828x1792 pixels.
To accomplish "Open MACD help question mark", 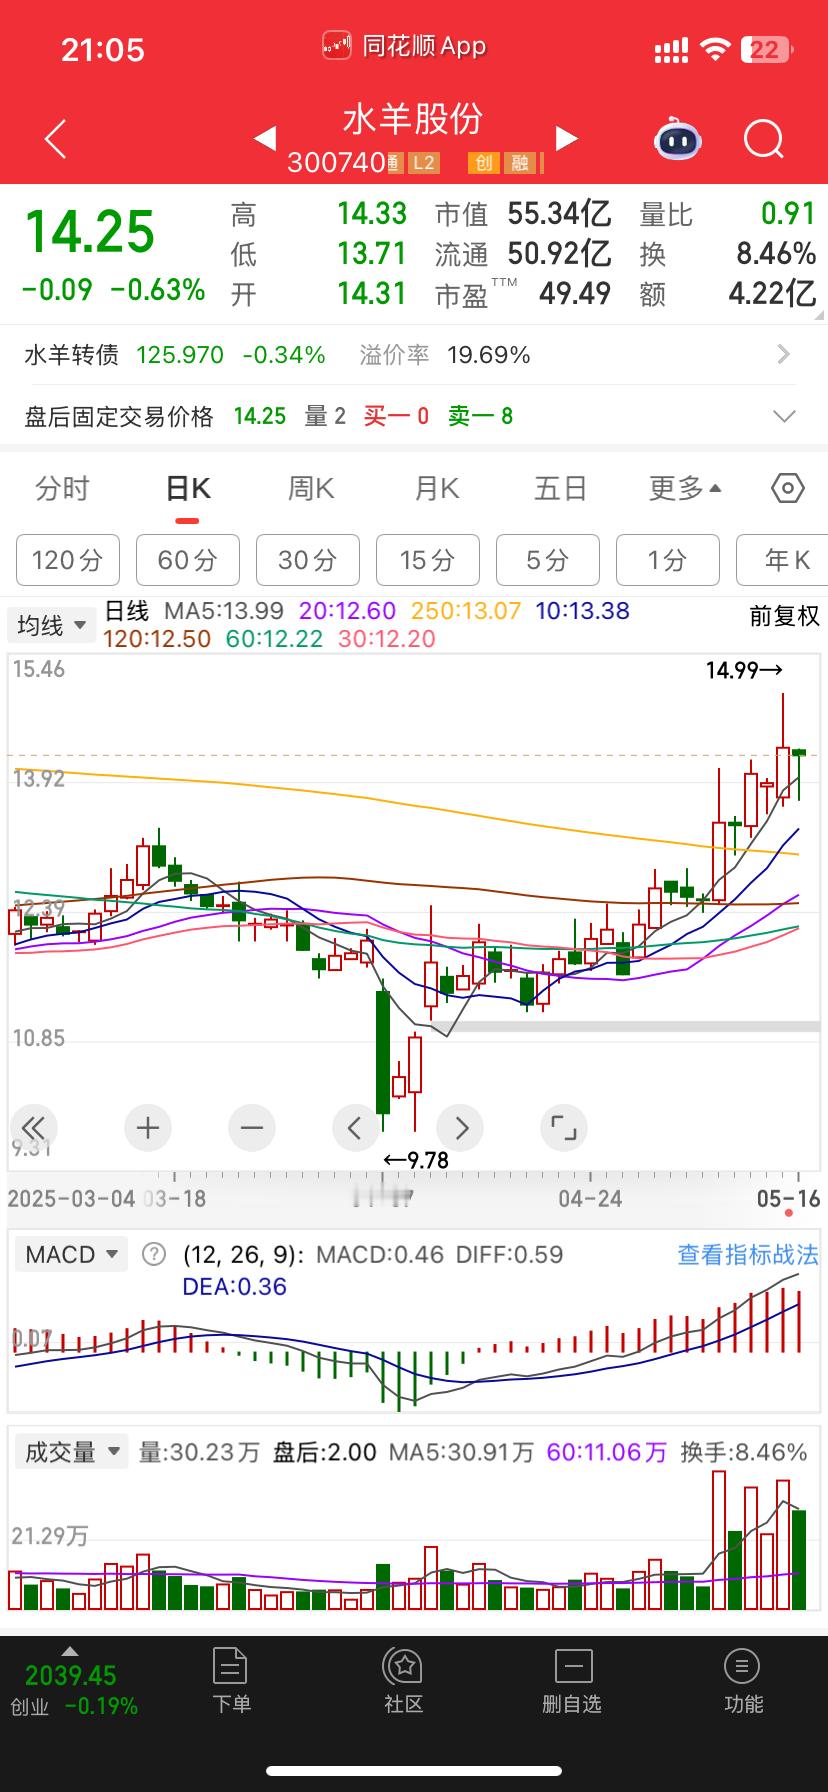I will click(154, 1254).
